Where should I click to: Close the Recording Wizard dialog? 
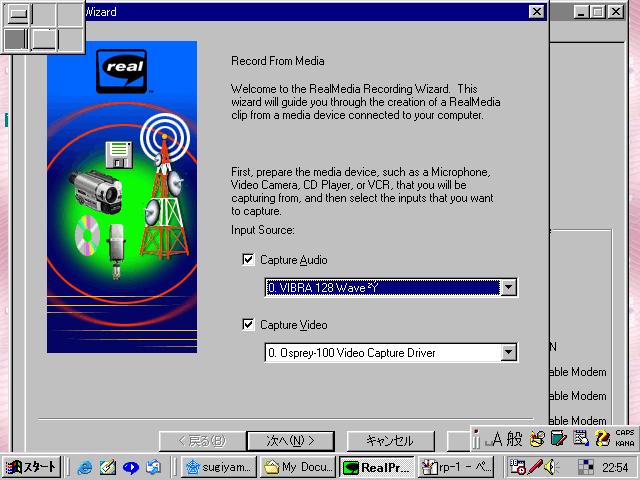coord(537,12)
